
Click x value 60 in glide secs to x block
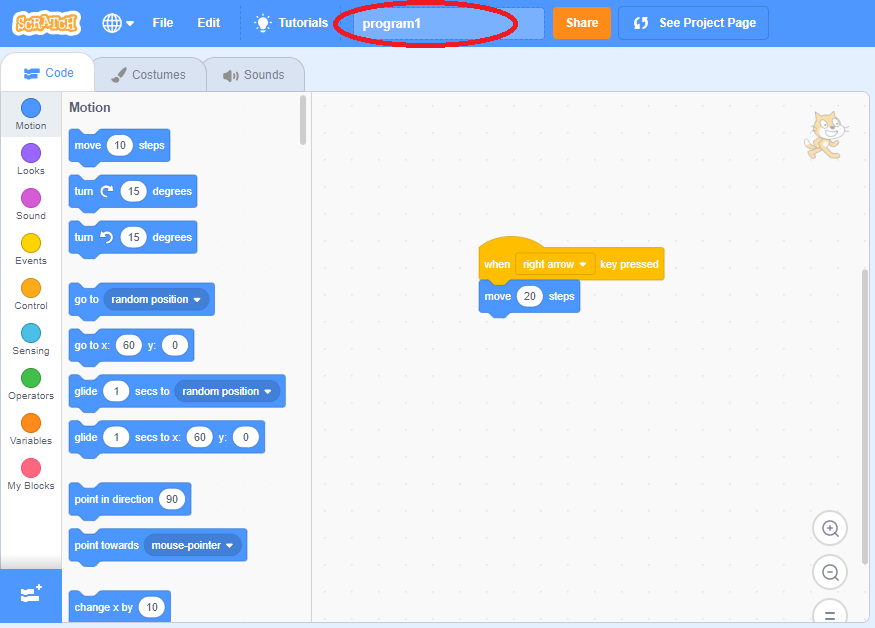point(200,437)
